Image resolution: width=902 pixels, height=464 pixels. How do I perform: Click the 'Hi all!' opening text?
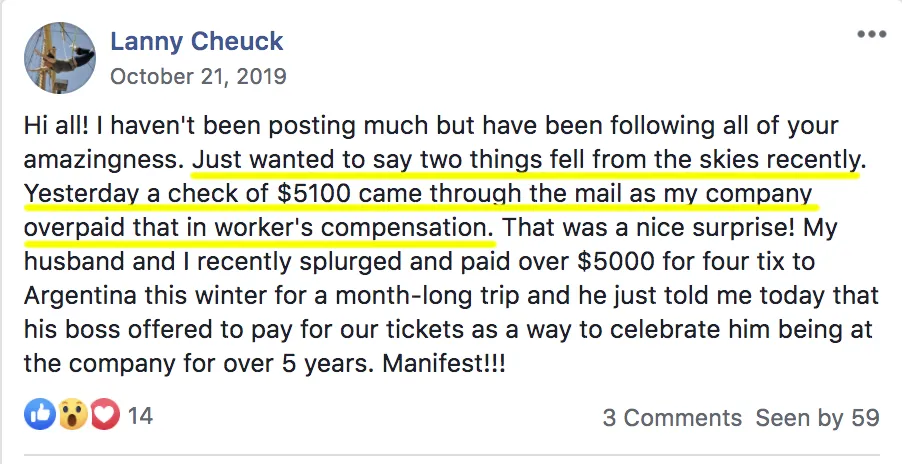point(57,126)
